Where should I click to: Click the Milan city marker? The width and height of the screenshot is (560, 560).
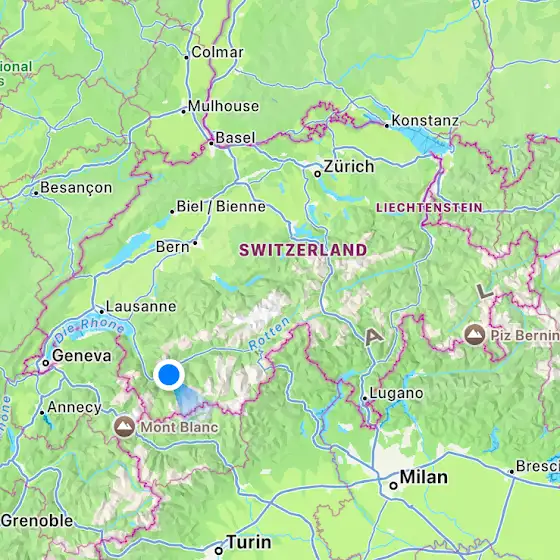(x=393, y=485)
